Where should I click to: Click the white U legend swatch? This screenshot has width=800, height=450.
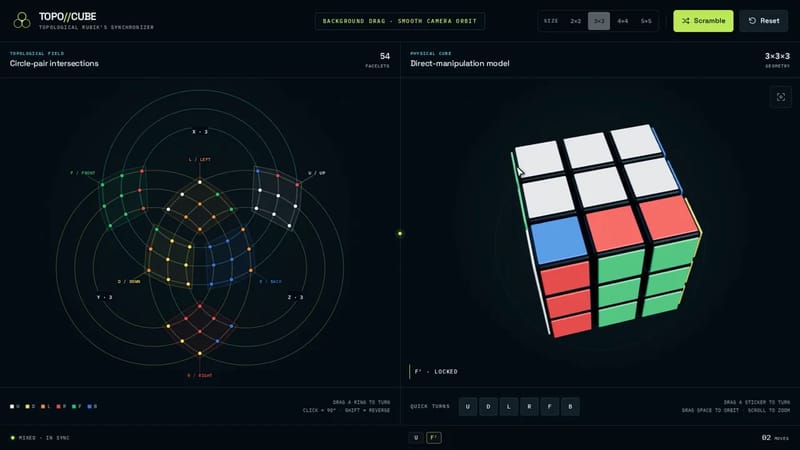tap(12, 407)
